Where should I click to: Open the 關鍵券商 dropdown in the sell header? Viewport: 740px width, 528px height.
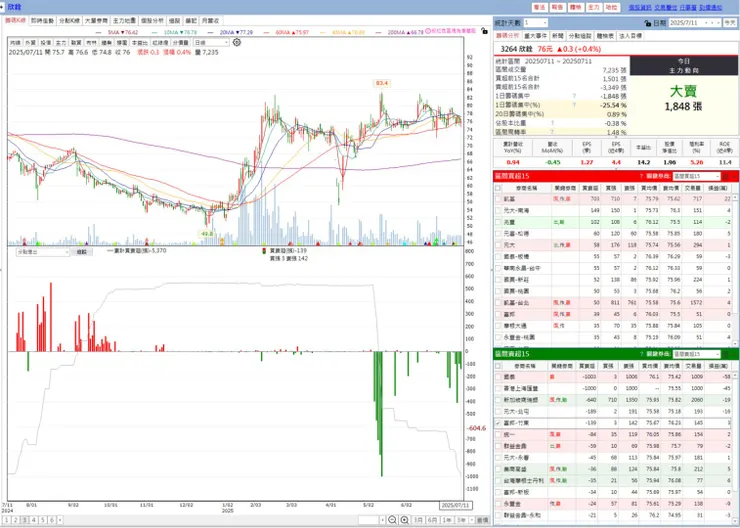(x=697, y=354)
